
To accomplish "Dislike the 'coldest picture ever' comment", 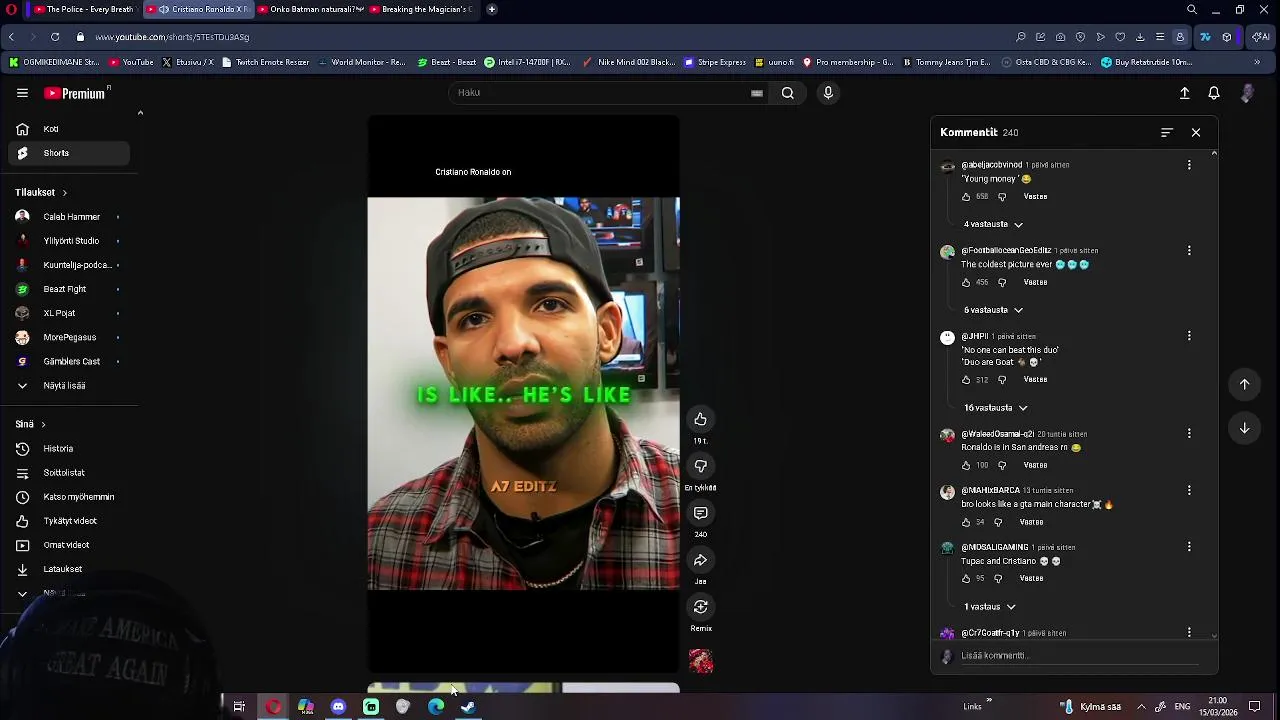I will [x=1002, y=283].
